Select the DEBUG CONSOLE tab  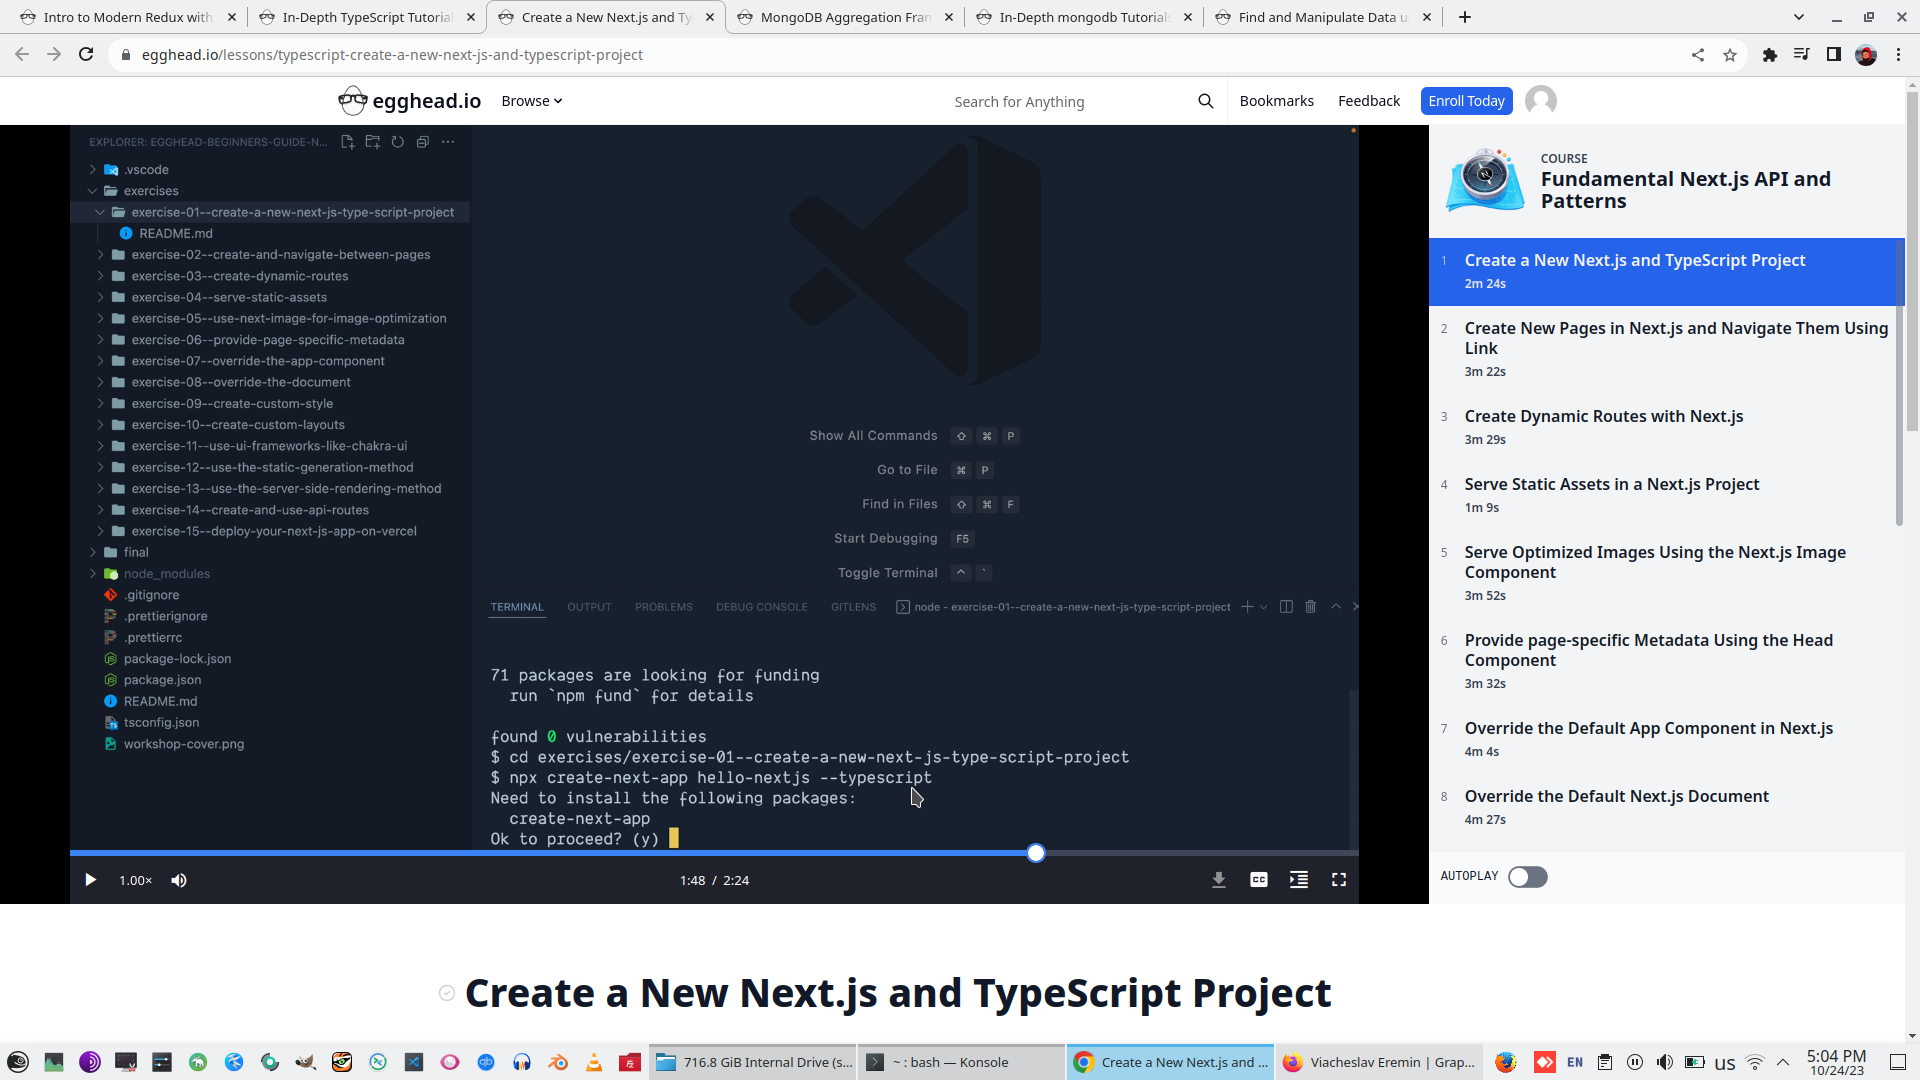pyautogui.click(x=761, y=606)
